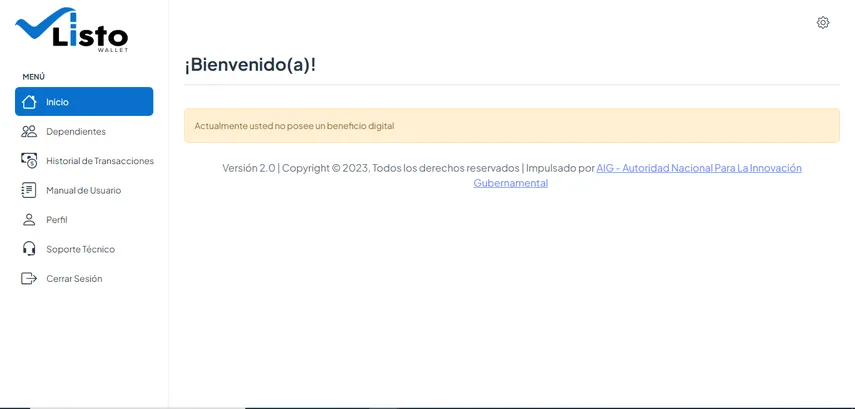Click the ¡Bienvenido(a)! heading

250,65
